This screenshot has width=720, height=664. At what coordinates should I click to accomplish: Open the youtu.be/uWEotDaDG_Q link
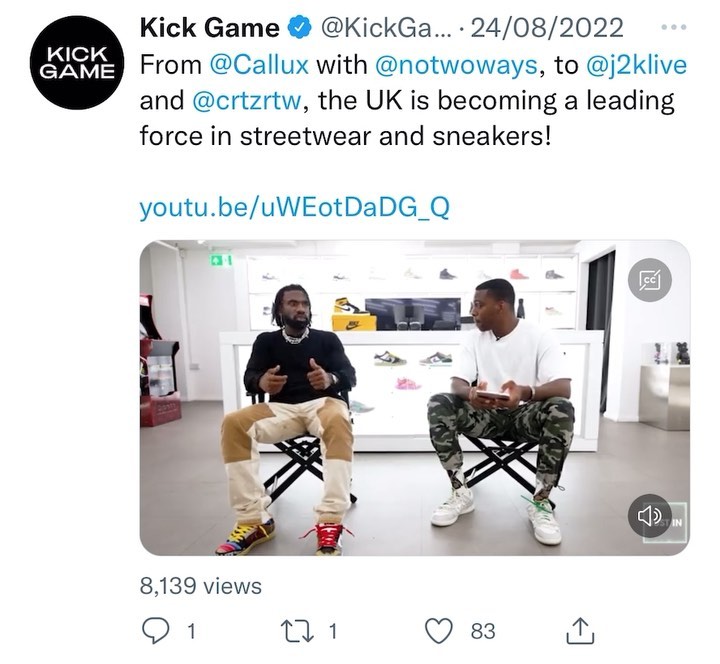(294, 208)
